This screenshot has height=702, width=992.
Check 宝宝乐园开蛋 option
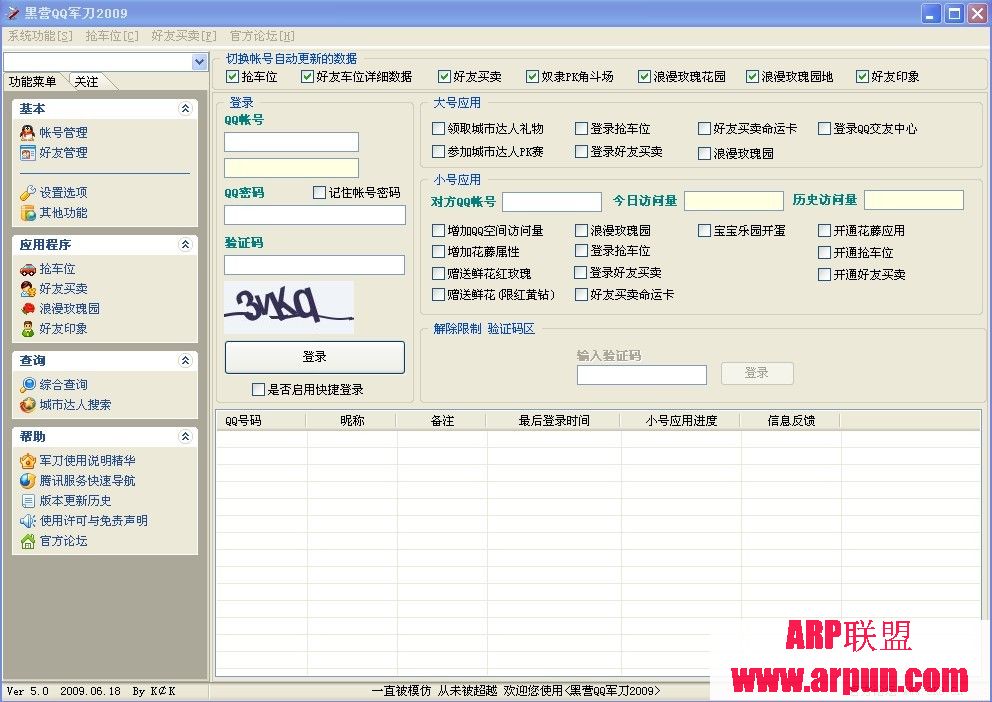point(704,230)
